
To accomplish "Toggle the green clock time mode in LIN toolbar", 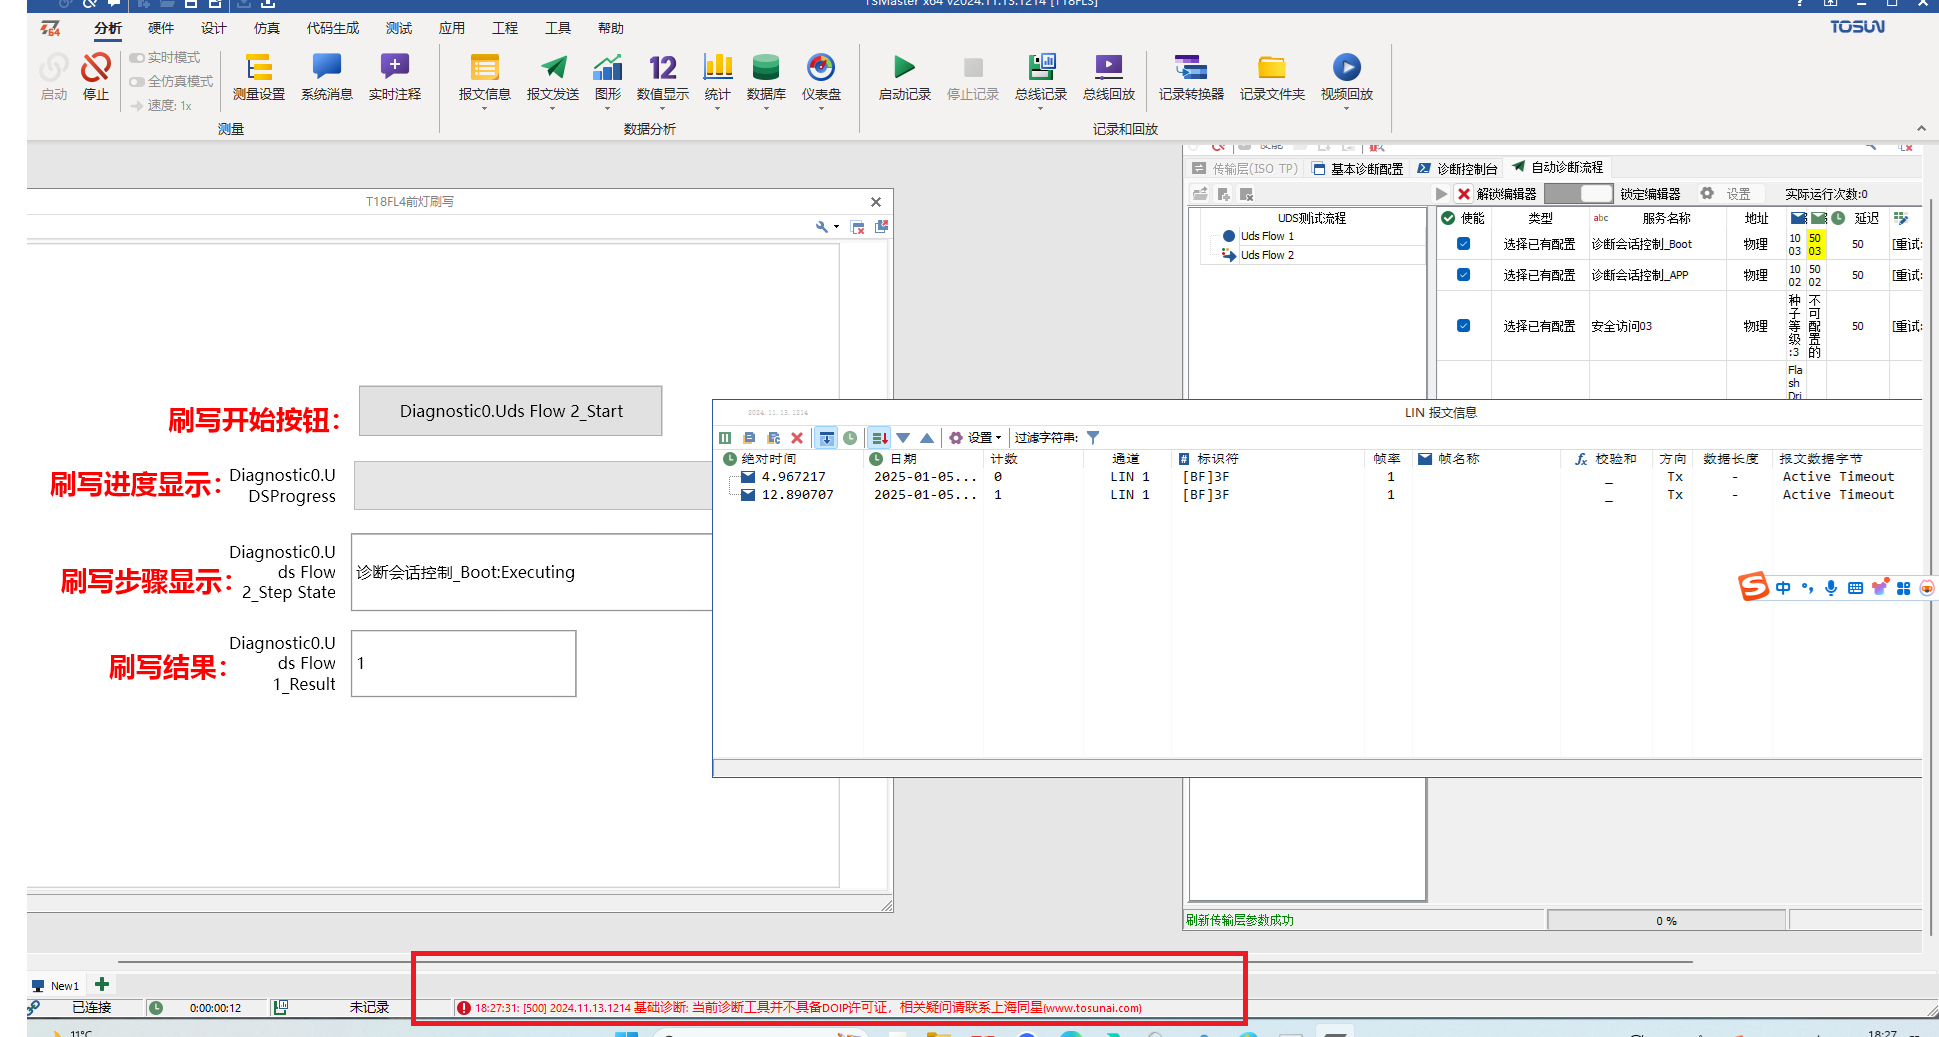I will [x=850, y=438].
